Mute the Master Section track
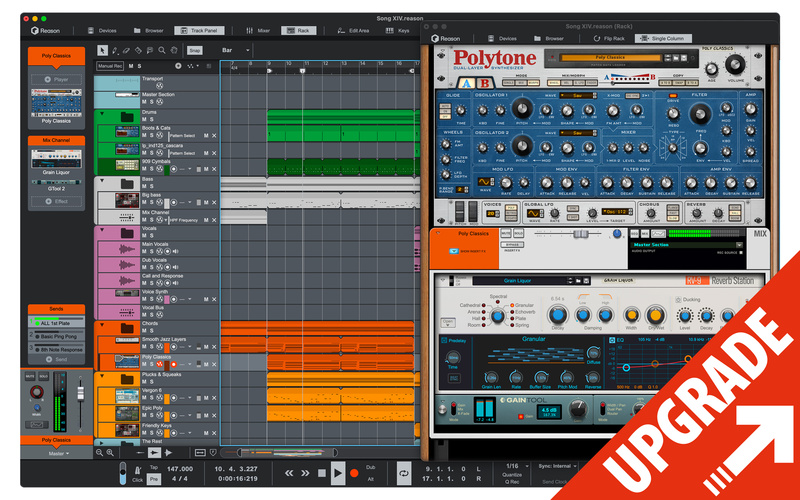 [144, 102]
